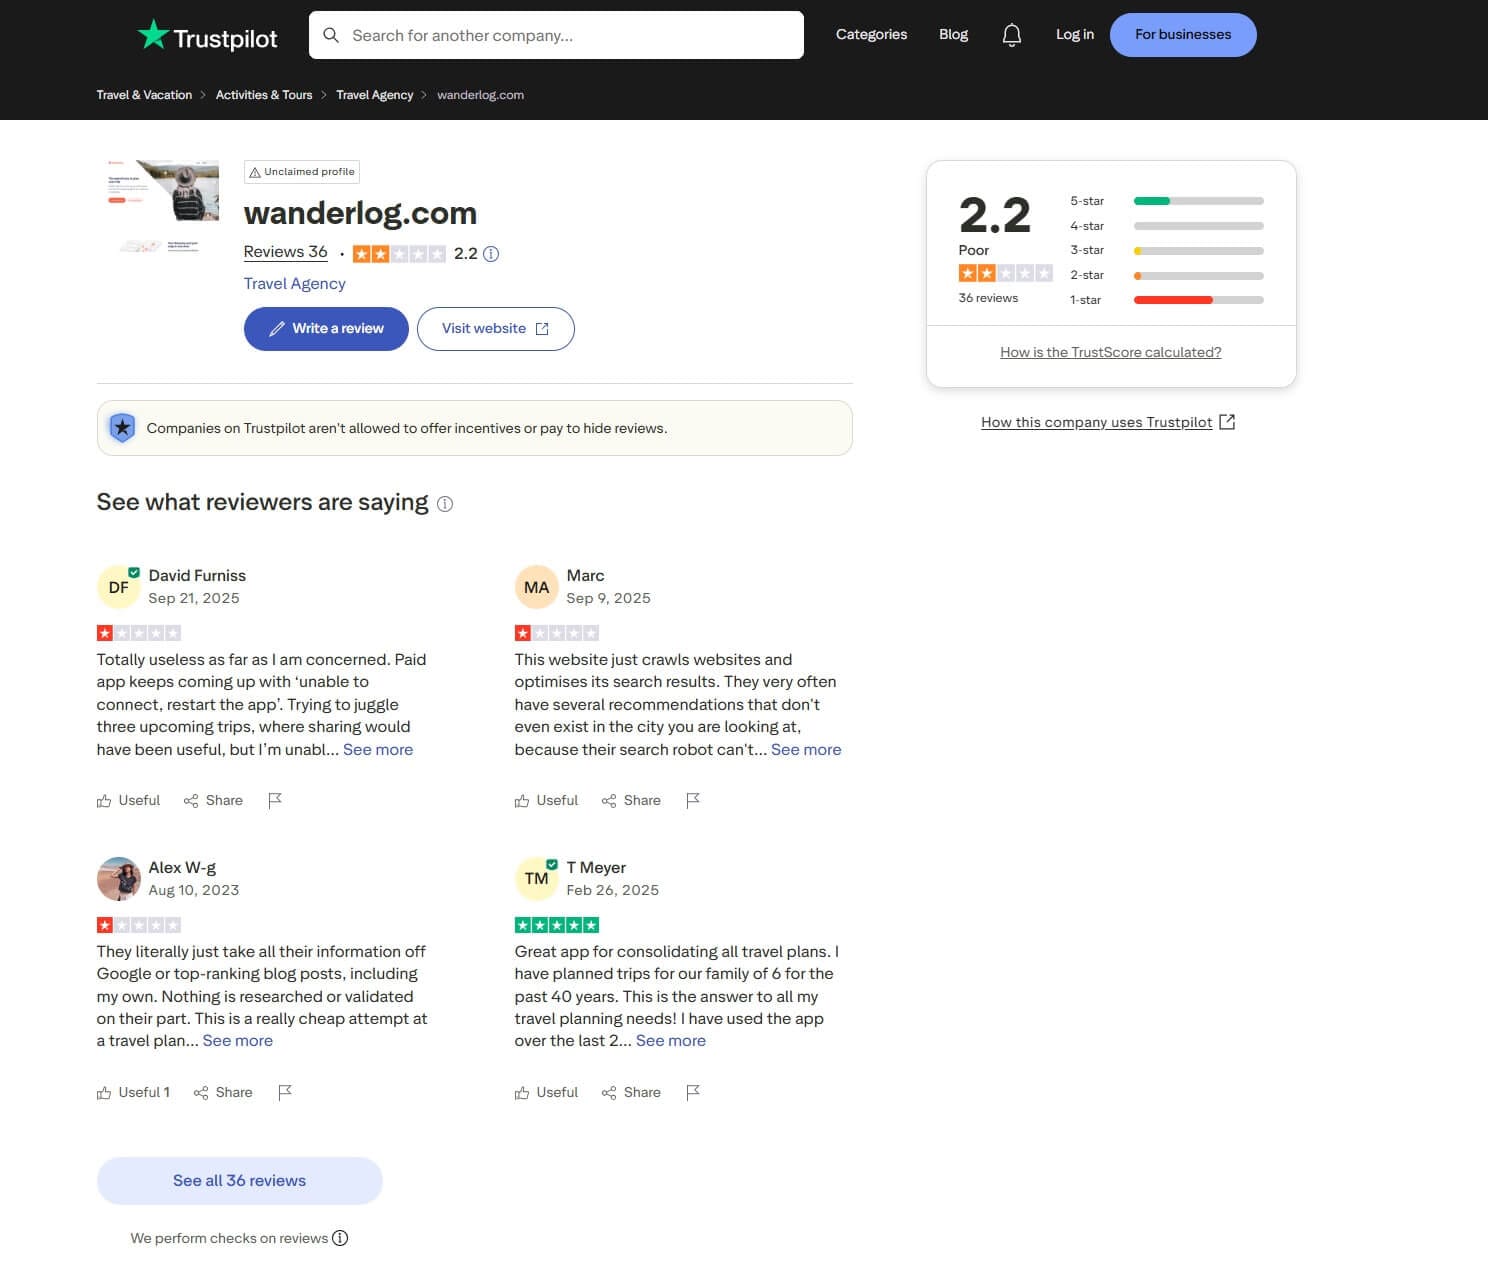This screenshot has width=1488, height=1267.
Task: Expand David Furniss's review with See more
Action: (x=378, y=749)
